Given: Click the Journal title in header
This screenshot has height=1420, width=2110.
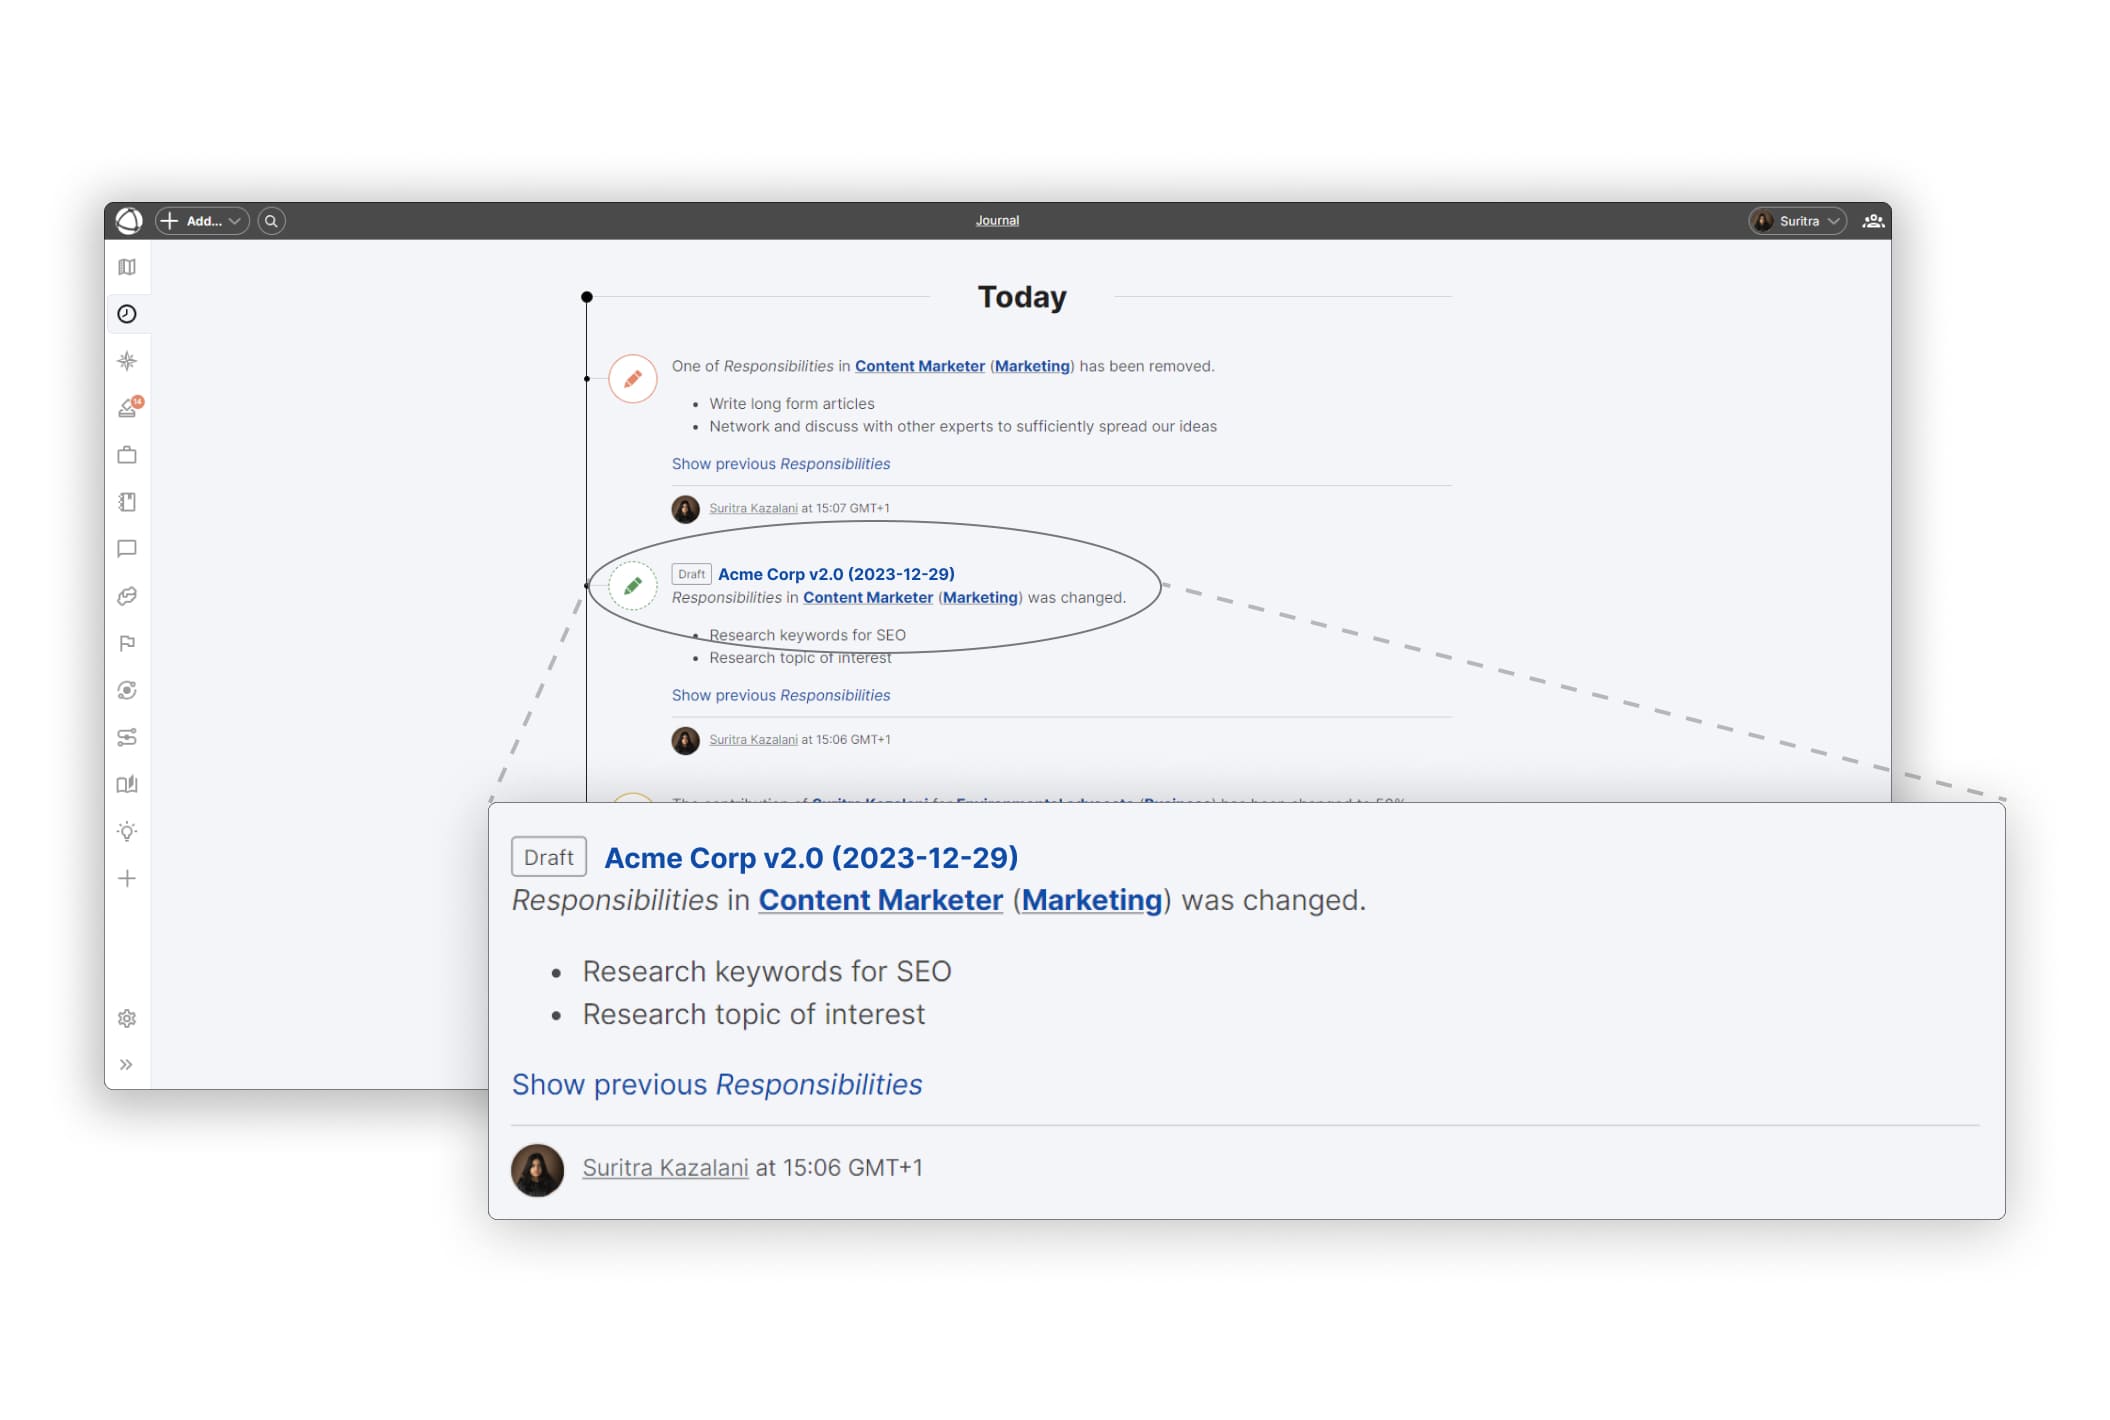Looking at the screenshot, I should pyautogui.click(x=997, y=221).
